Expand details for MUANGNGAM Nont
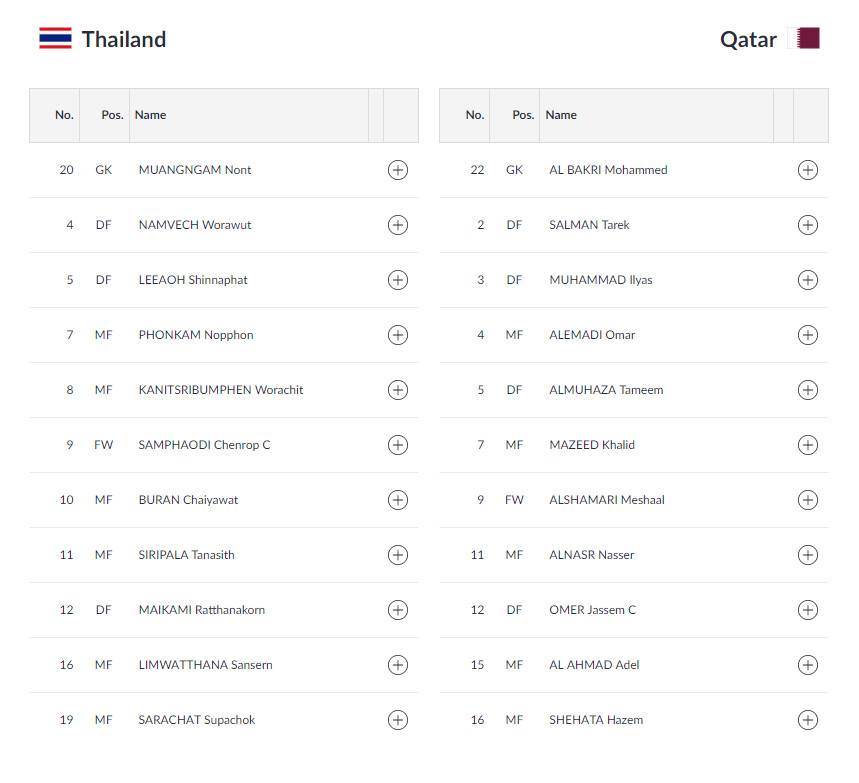Image resolution: width=859 pixels, height=783 pixels. (398, 170)
